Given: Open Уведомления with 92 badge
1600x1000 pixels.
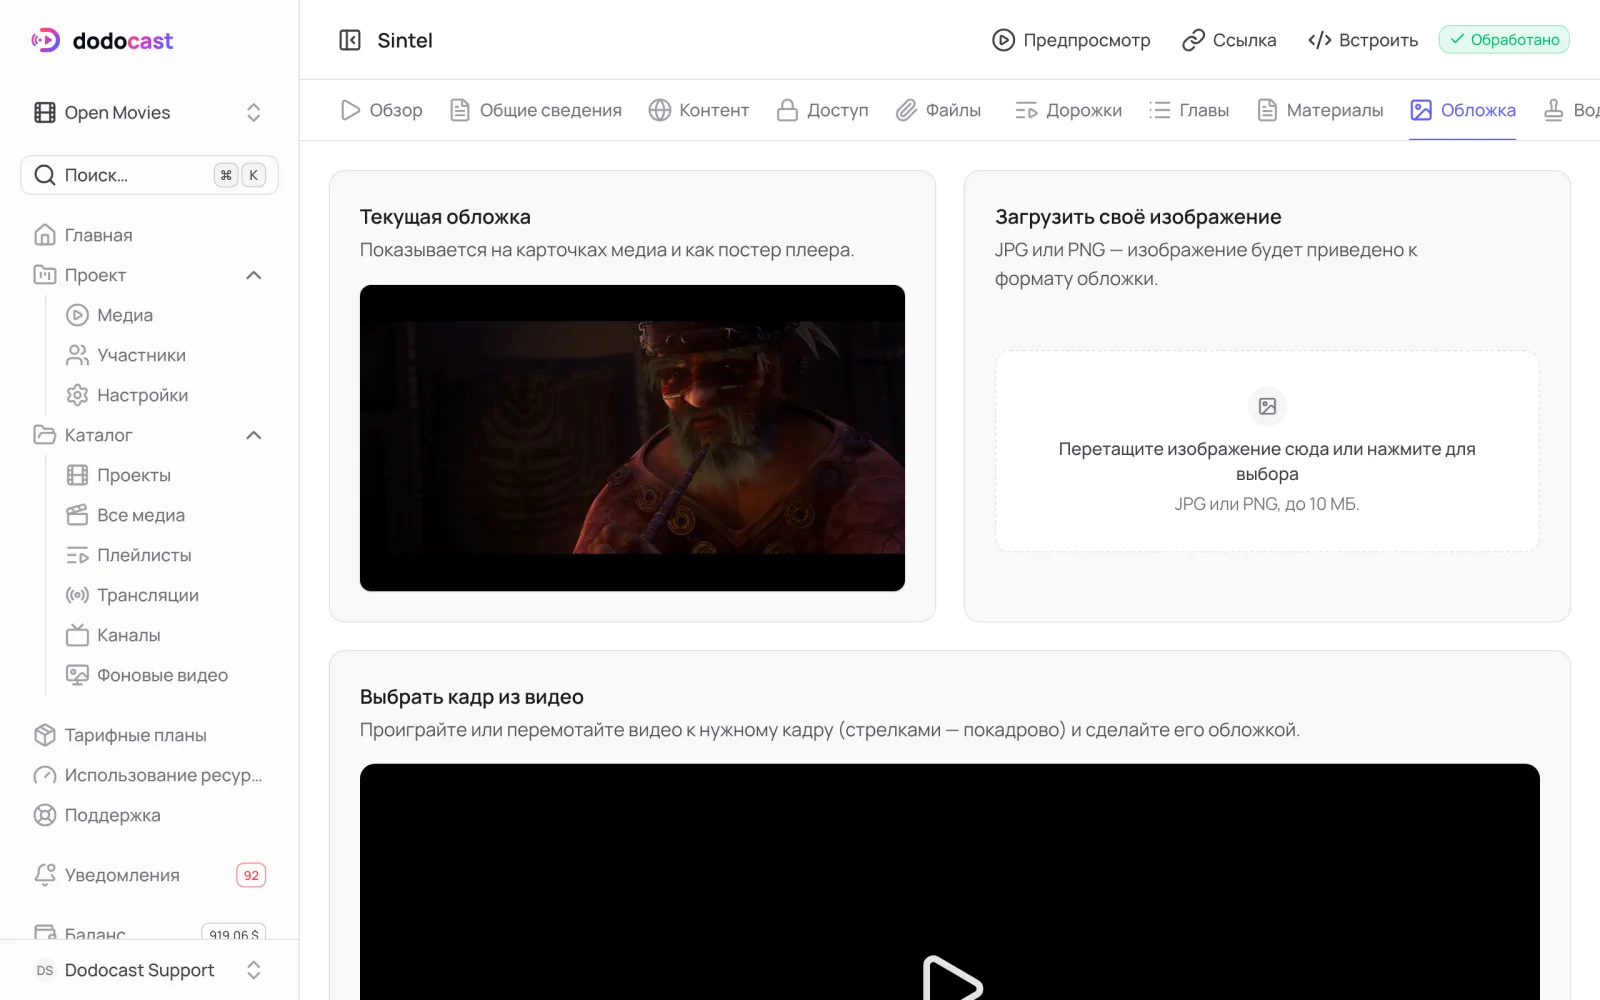Looking at the screenshot, I should 149,875.
